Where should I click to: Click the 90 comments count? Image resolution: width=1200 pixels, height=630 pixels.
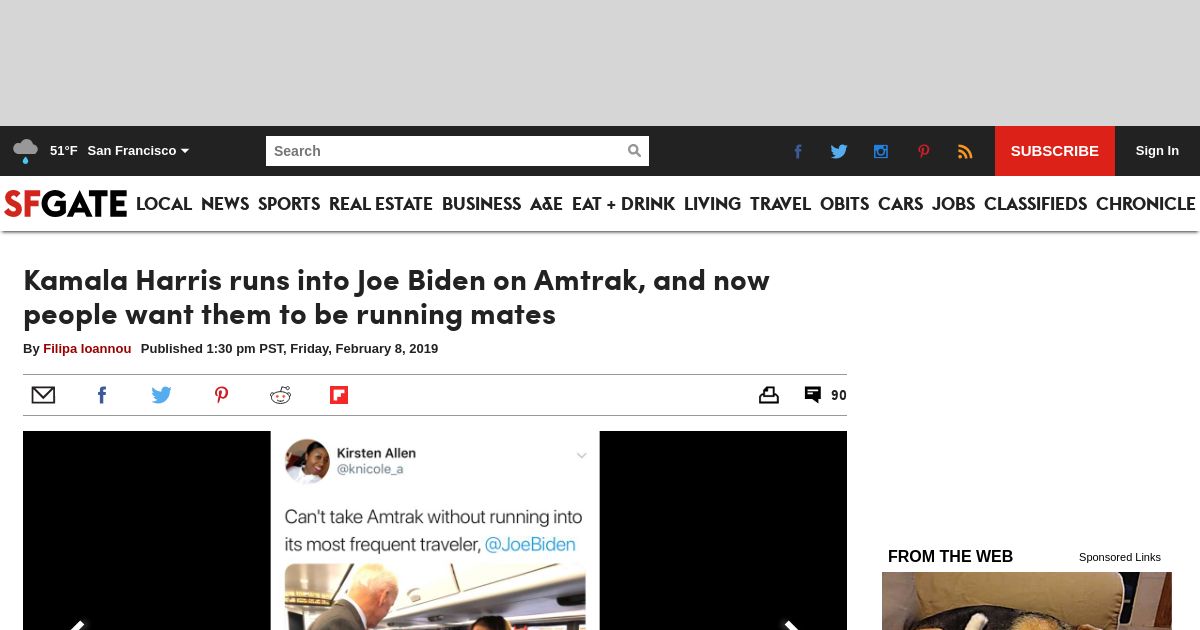(839, 396)
